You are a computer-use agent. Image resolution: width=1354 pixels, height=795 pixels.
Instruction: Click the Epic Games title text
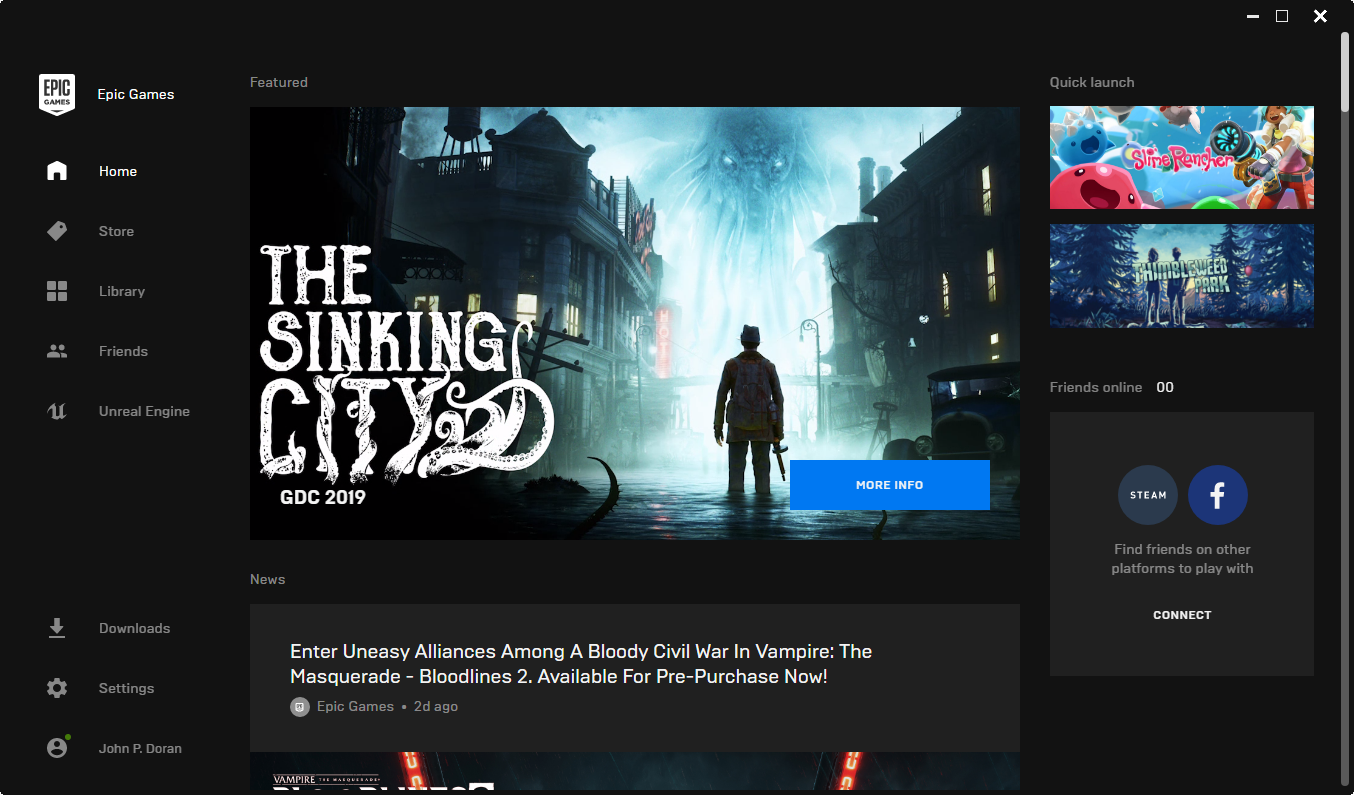pos(136,94)
